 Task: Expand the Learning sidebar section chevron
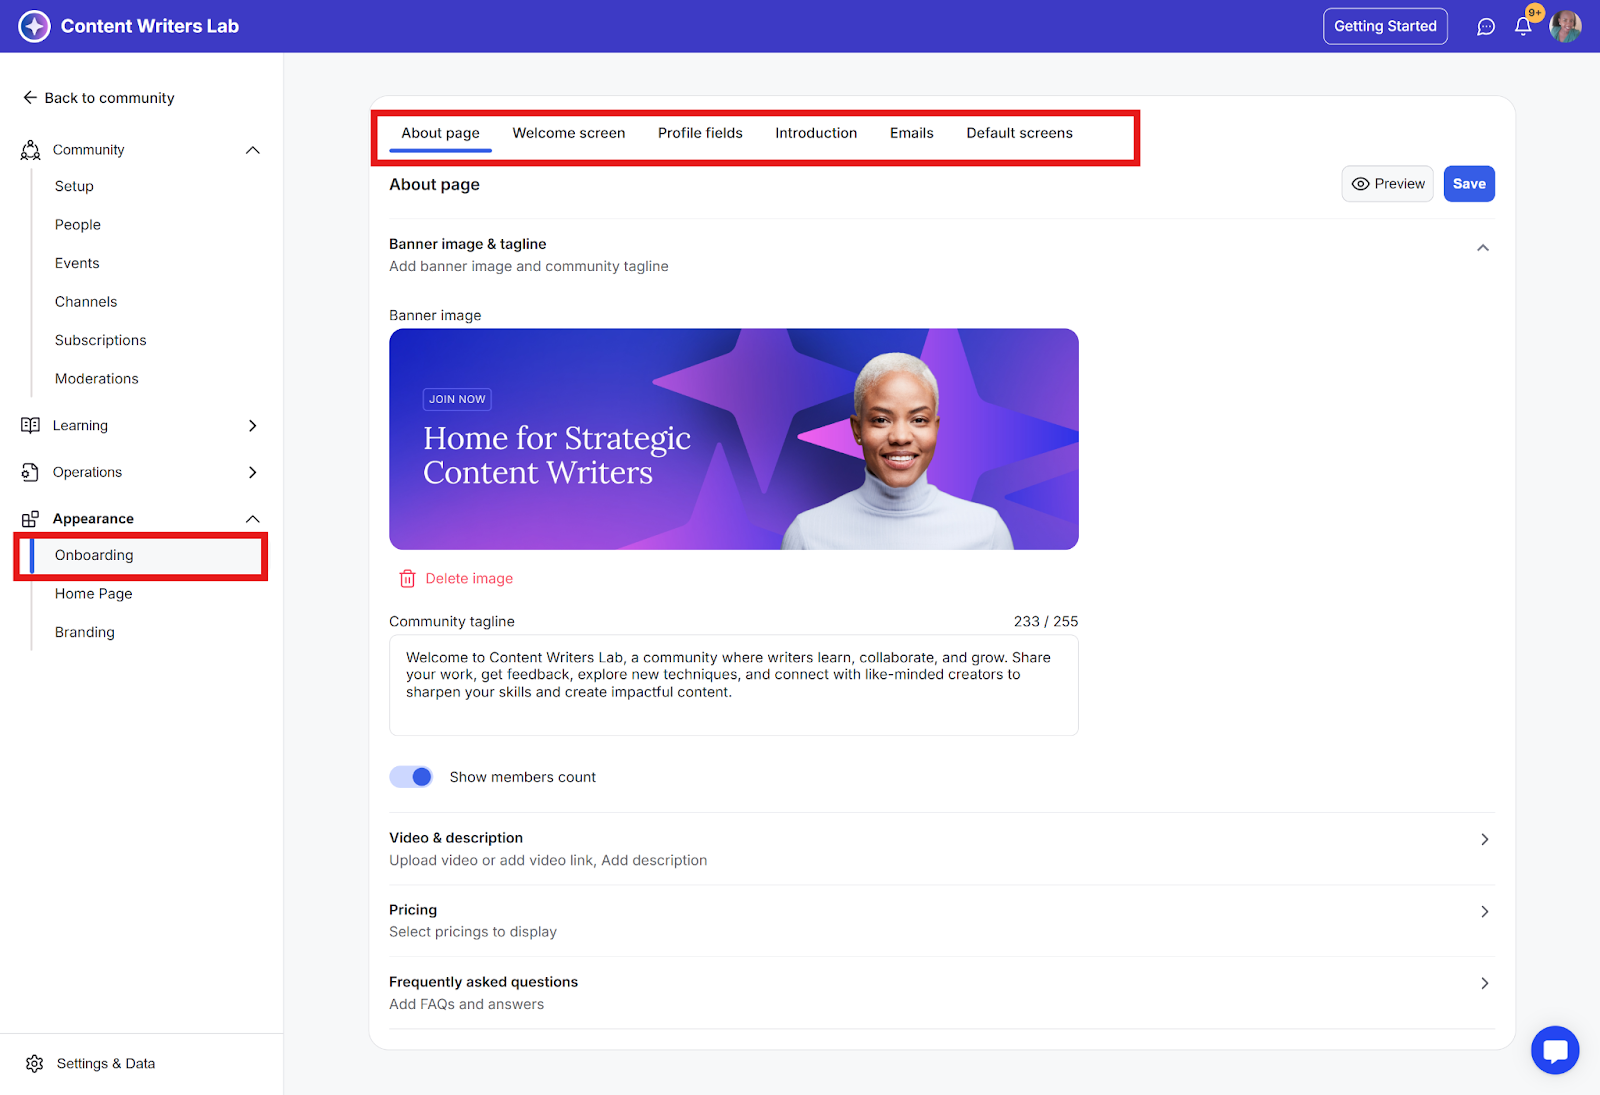point(253,425)
